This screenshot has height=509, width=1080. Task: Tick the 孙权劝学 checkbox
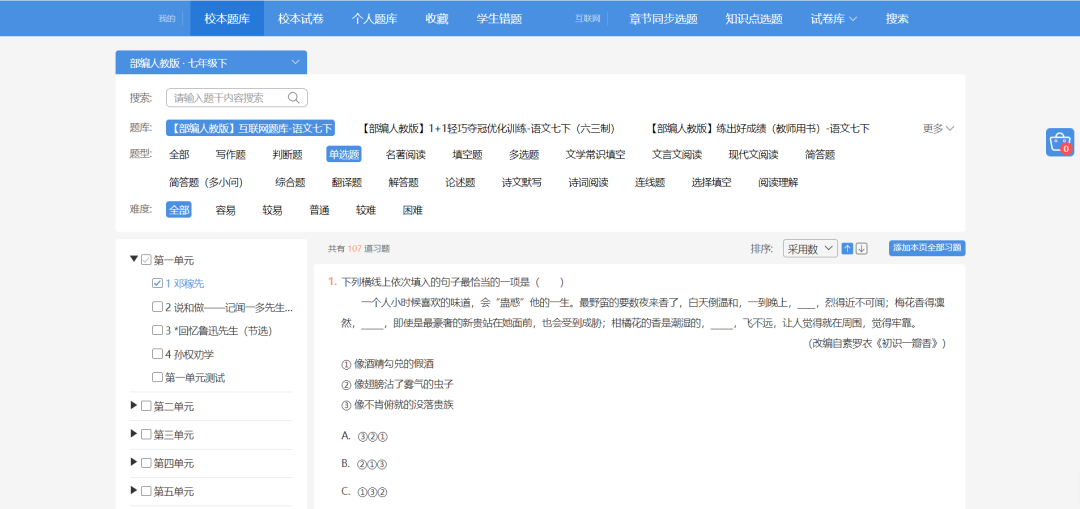click(x=157, y=354)
